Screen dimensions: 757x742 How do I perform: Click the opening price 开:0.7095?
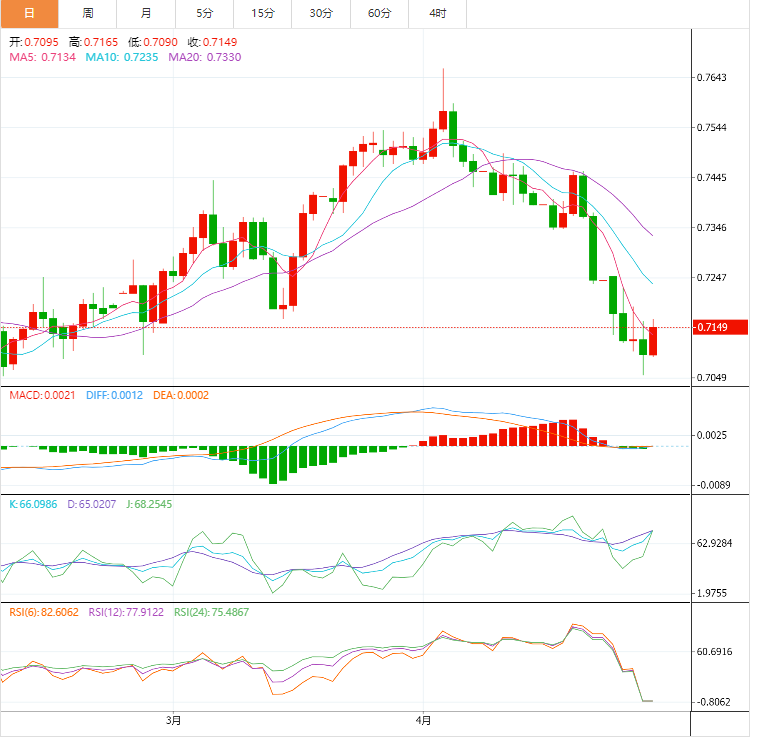pyautogui.click(x=34, y=42)
